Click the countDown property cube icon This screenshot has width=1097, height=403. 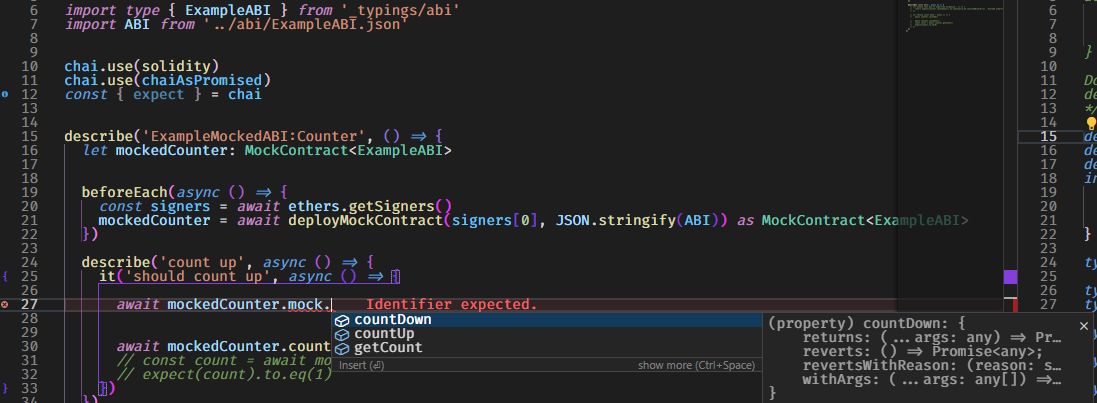[x=342, y=320]
